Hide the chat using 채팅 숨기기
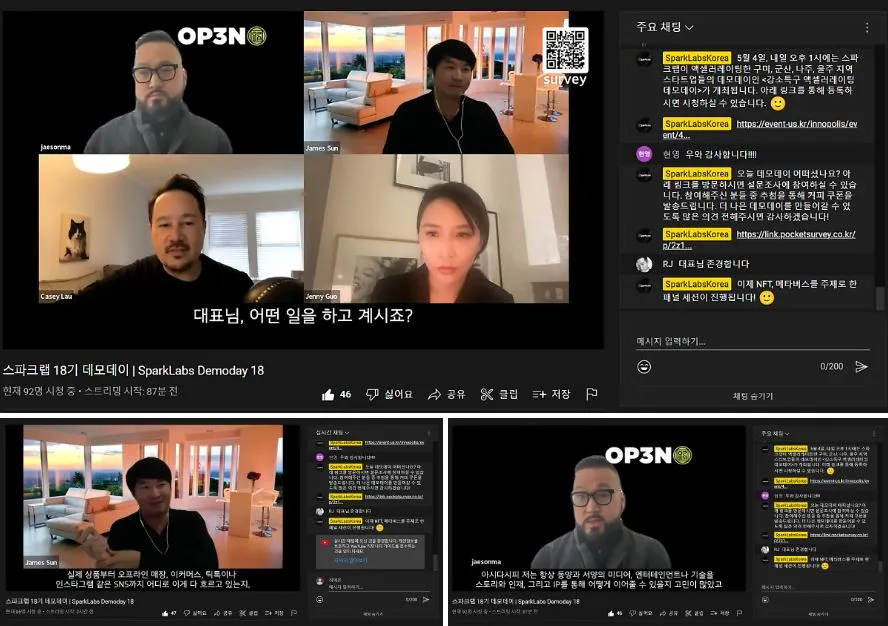This screenshot has width=888, height=626. [x=754, y=394]
